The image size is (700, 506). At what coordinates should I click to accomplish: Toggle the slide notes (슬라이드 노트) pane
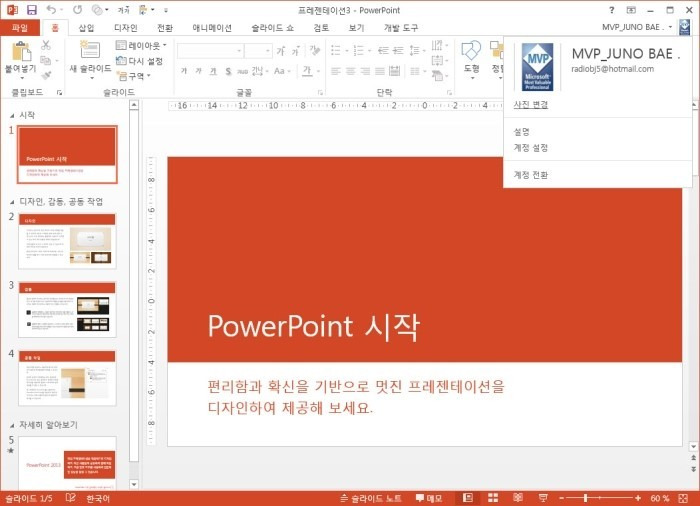click(371, 498)
